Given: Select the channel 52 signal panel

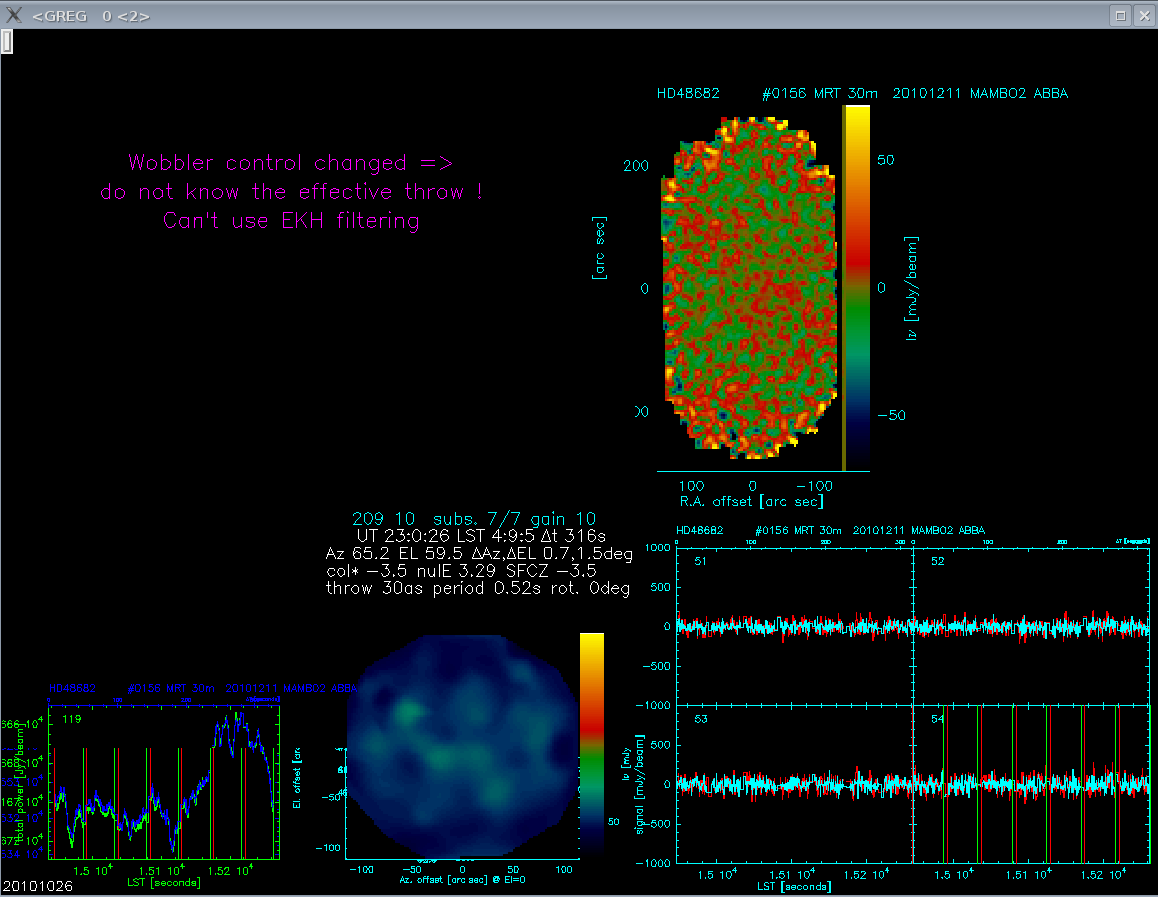Looking at the screenshot, I should 1030,626.
